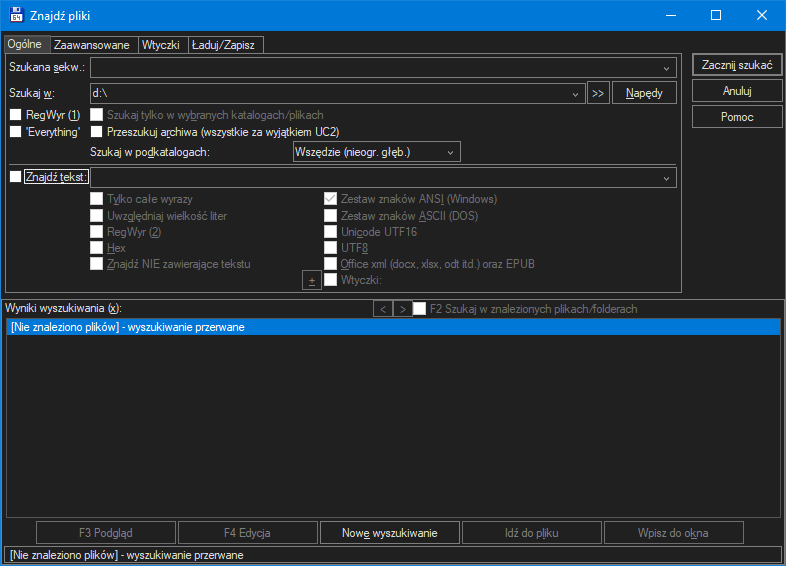
Task: Open the Zaawansowane tab
Action: (92, 45)
